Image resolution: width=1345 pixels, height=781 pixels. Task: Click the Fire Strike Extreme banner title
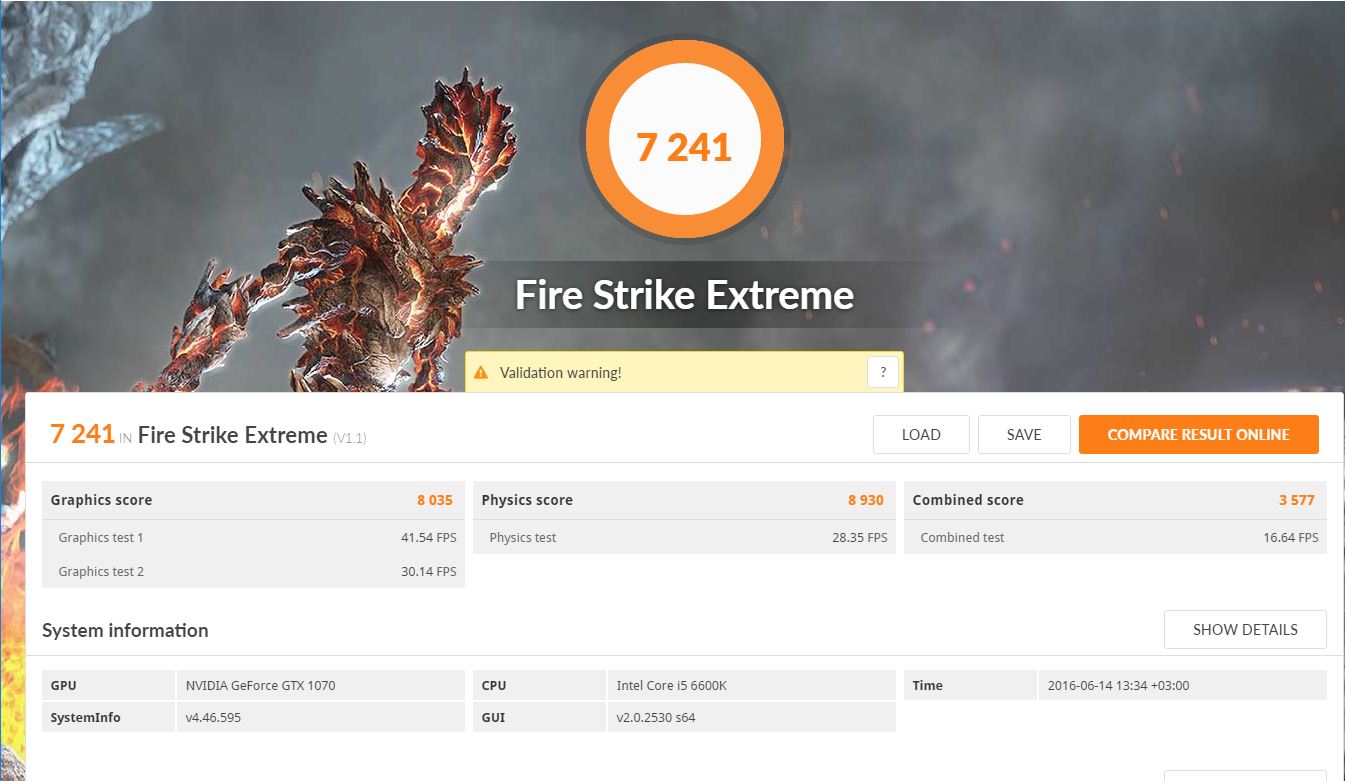tap(684, 295)
